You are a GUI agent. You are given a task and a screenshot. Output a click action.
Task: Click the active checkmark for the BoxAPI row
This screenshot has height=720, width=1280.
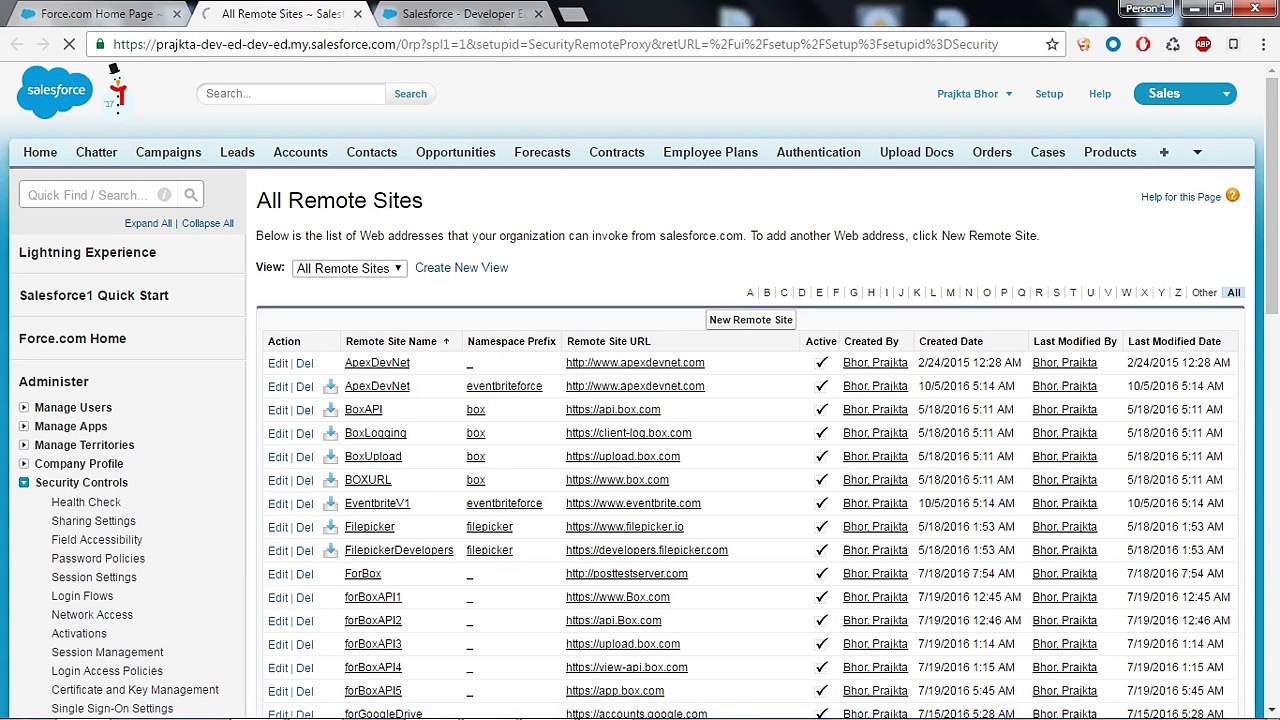pos(821,409)
